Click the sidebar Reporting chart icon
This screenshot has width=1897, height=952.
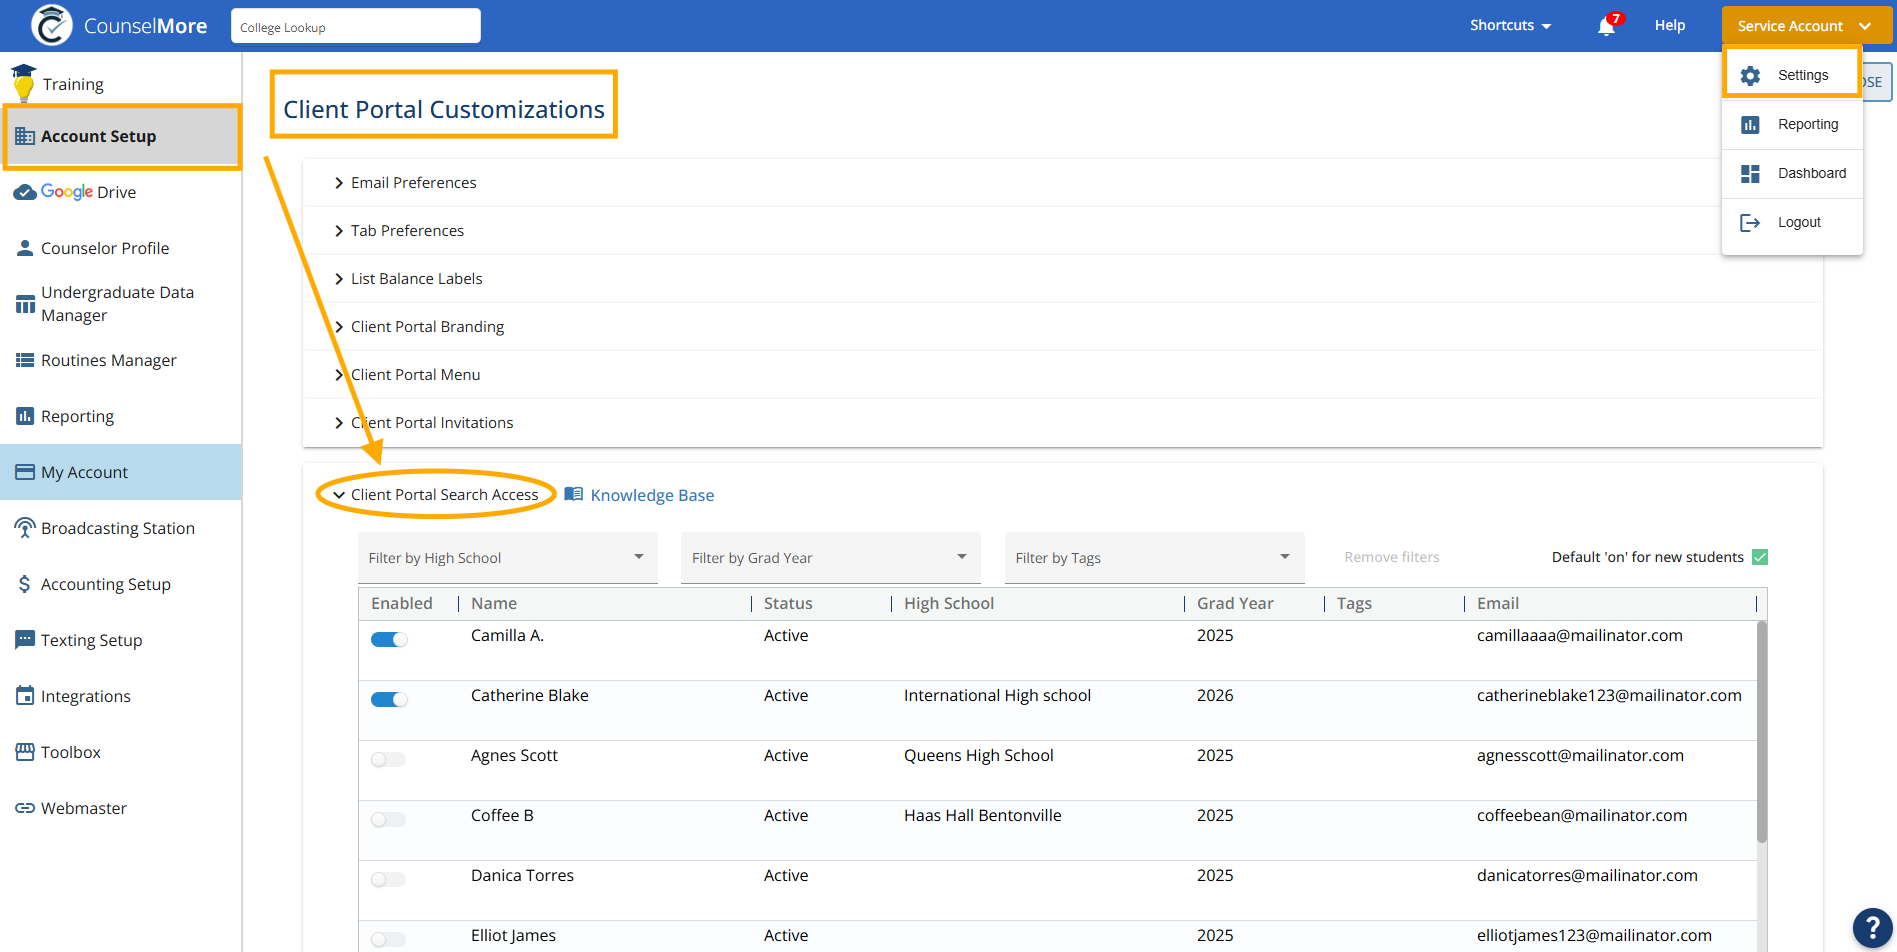tap(25, 416)
